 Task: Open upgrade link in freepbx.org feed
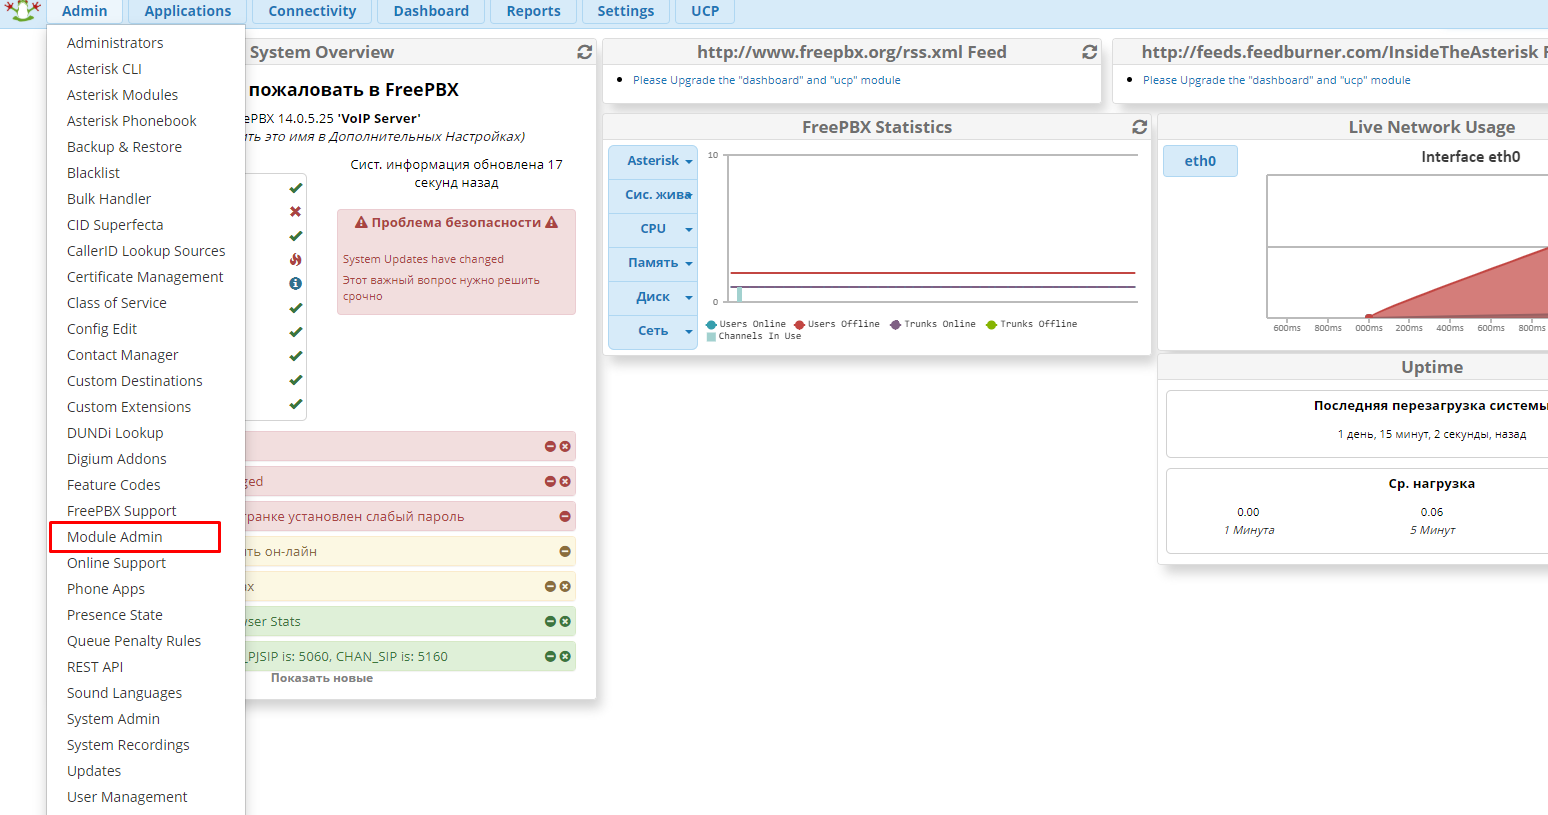[x=766, y=80]
